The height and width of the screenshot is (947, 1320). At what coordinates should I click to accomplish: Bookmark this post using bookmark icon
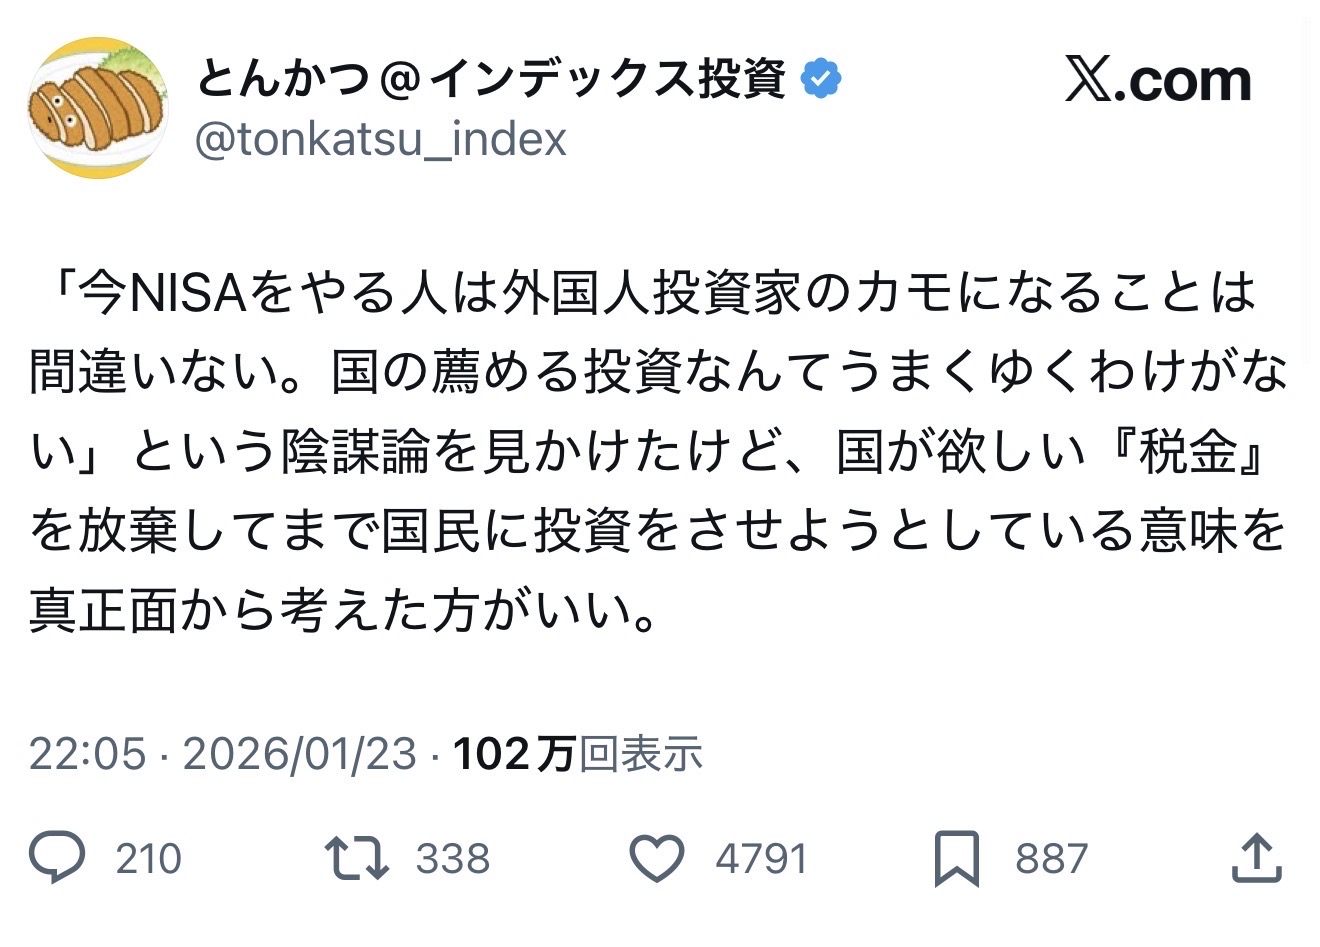956,859
